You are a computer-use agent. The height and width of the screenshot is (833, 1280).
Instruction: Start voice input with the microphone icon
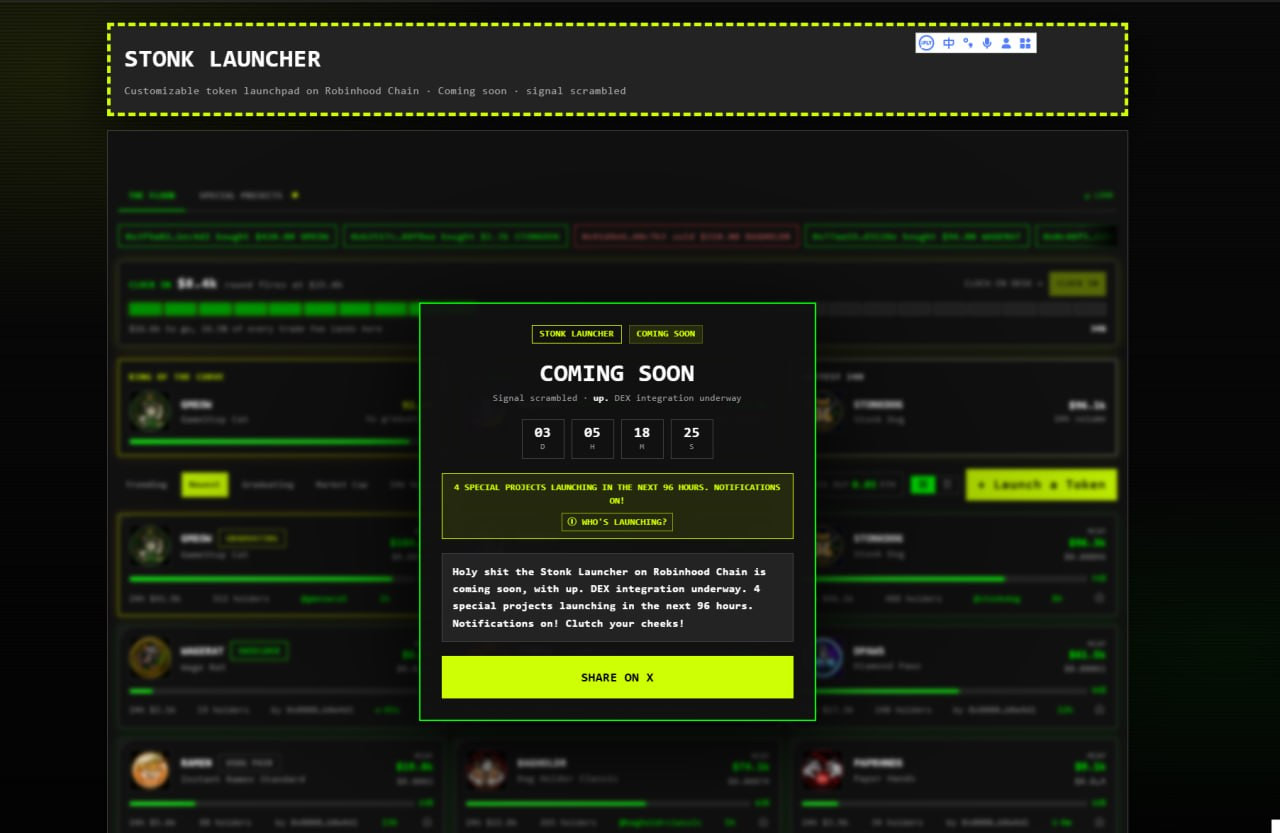click(987, 43)
